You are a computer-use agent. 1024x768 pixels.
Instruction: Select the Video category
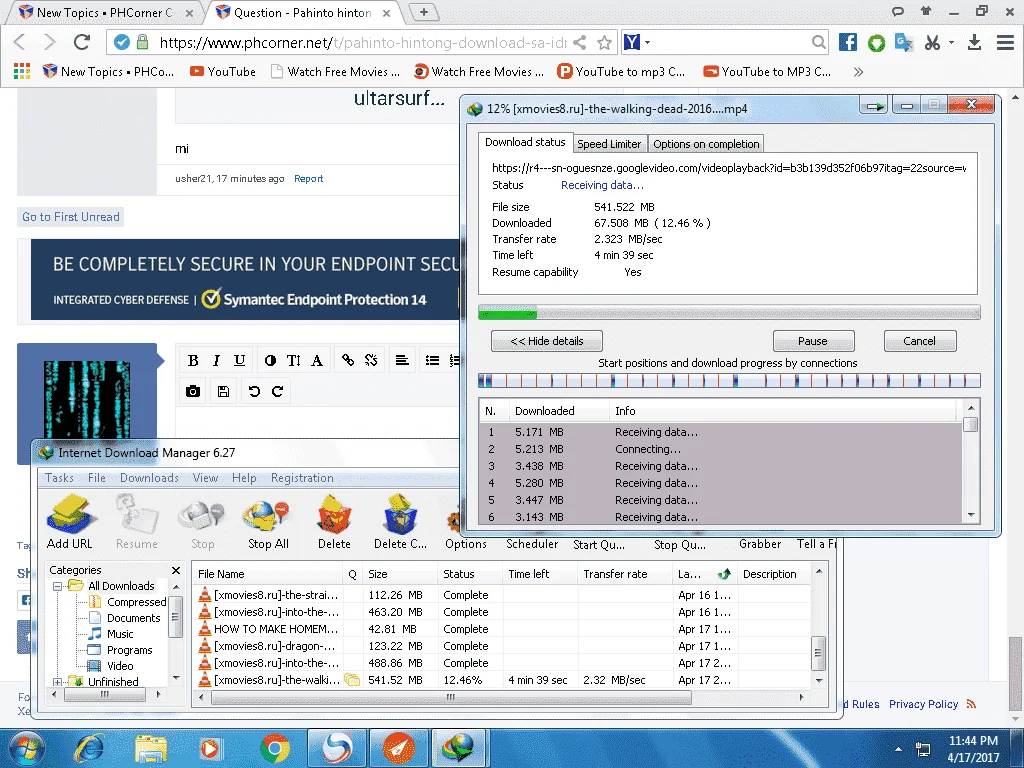tap(120, 666)
